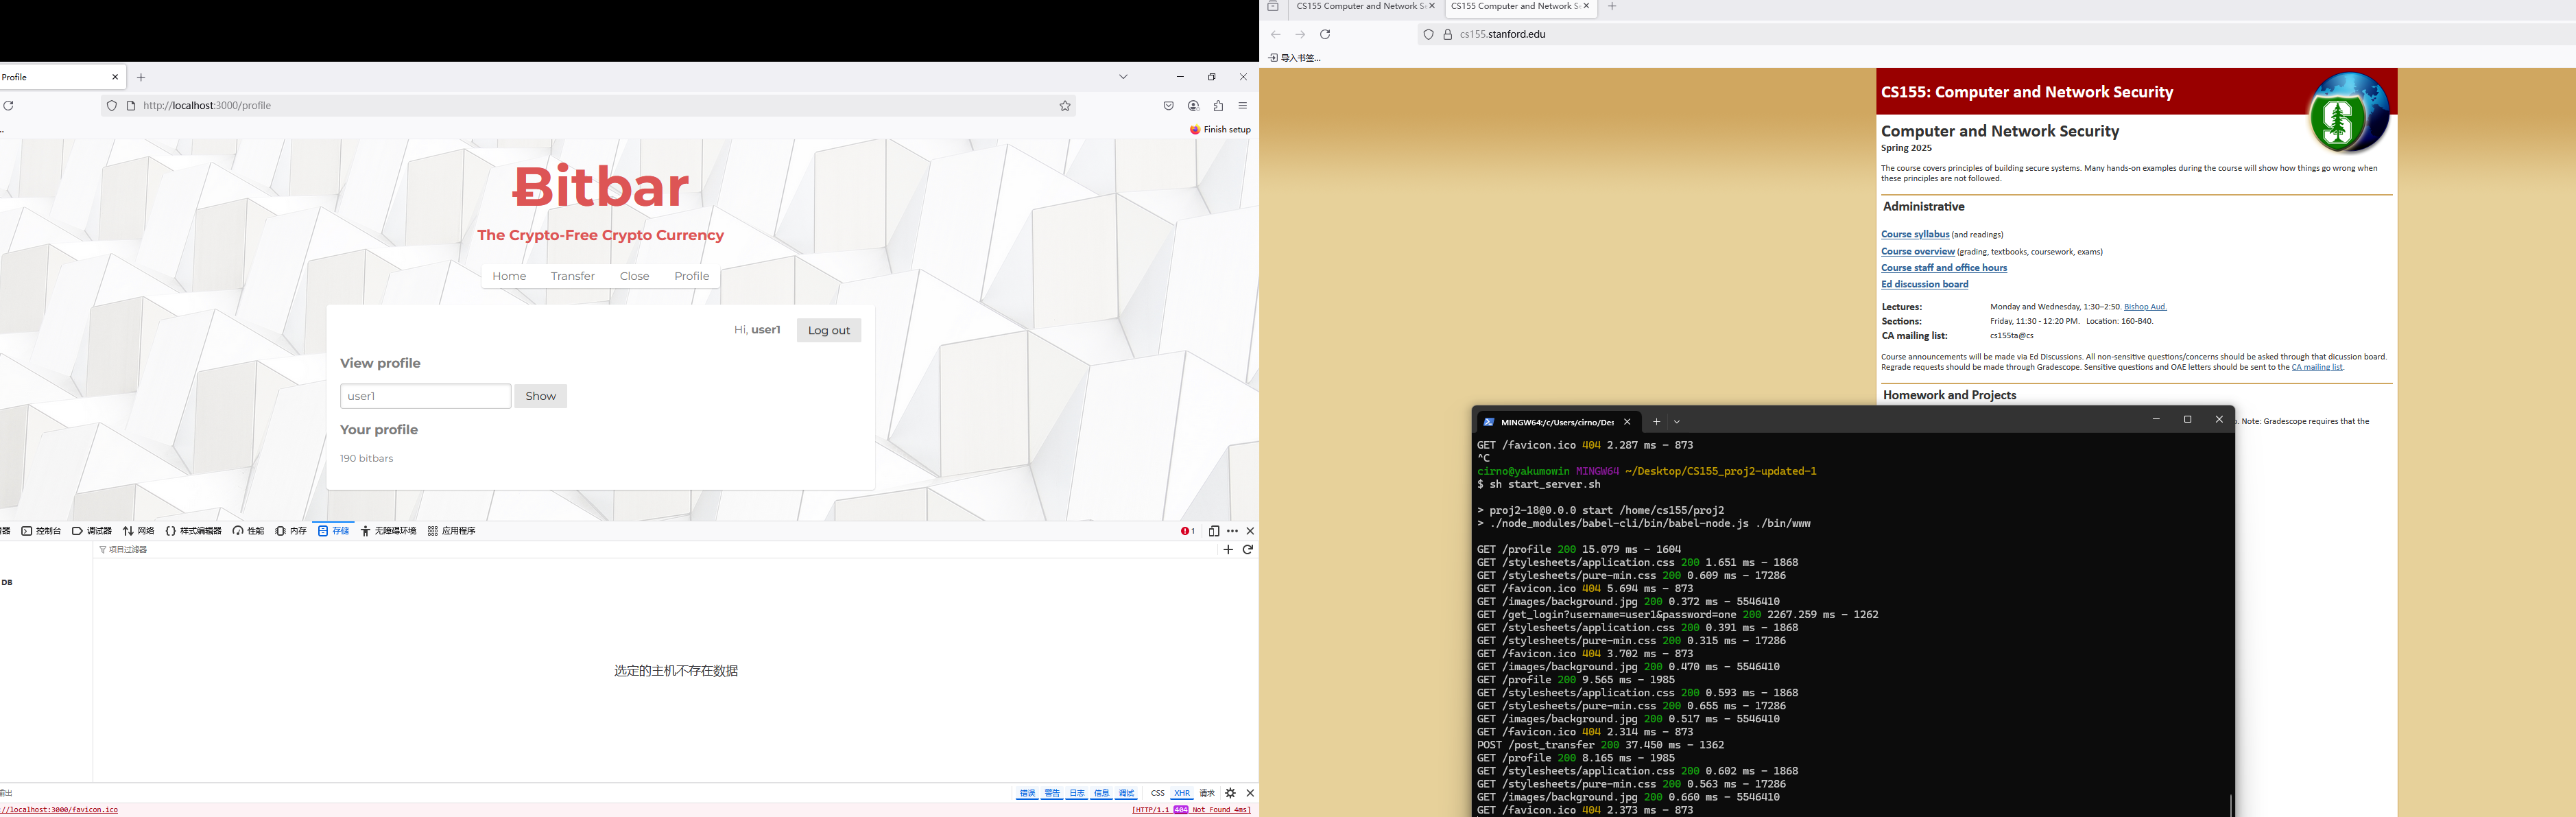This screenshot has width=2576, height=817.
Task: Open recent browsing icon in Stanford browser
Action: coord(1273,7)
